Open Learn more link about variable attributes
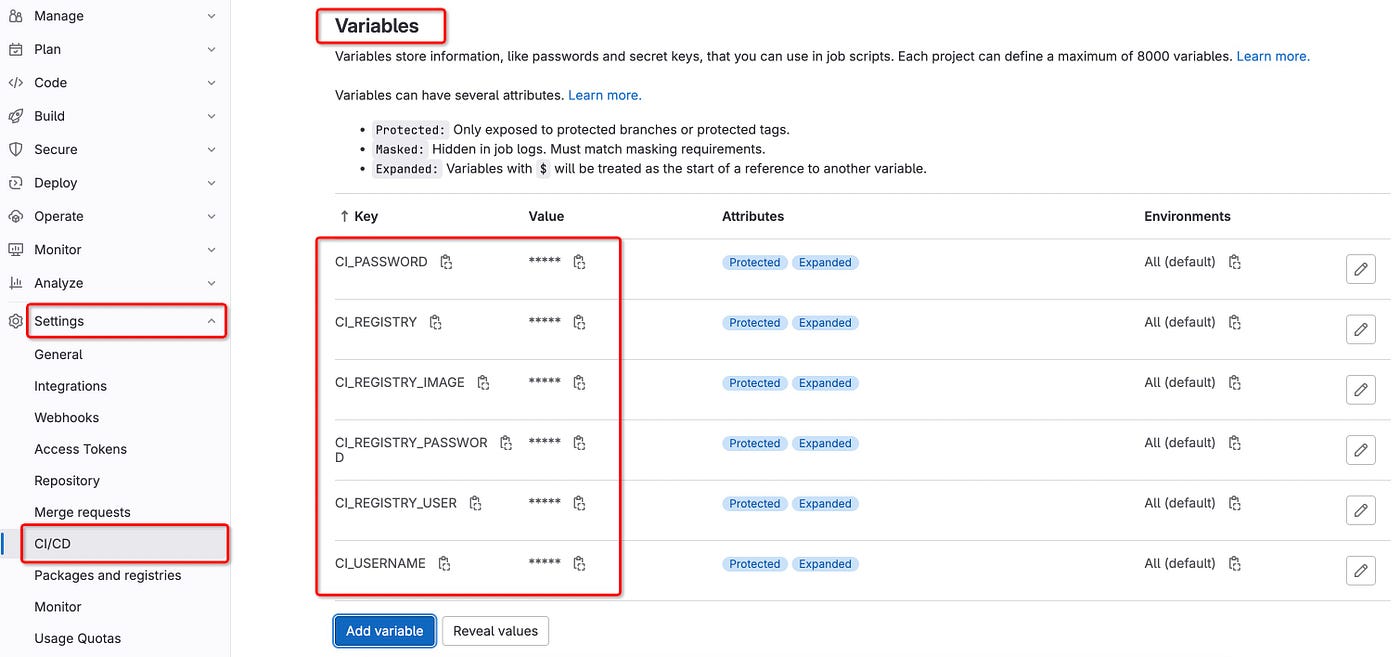 pos(605,95)
